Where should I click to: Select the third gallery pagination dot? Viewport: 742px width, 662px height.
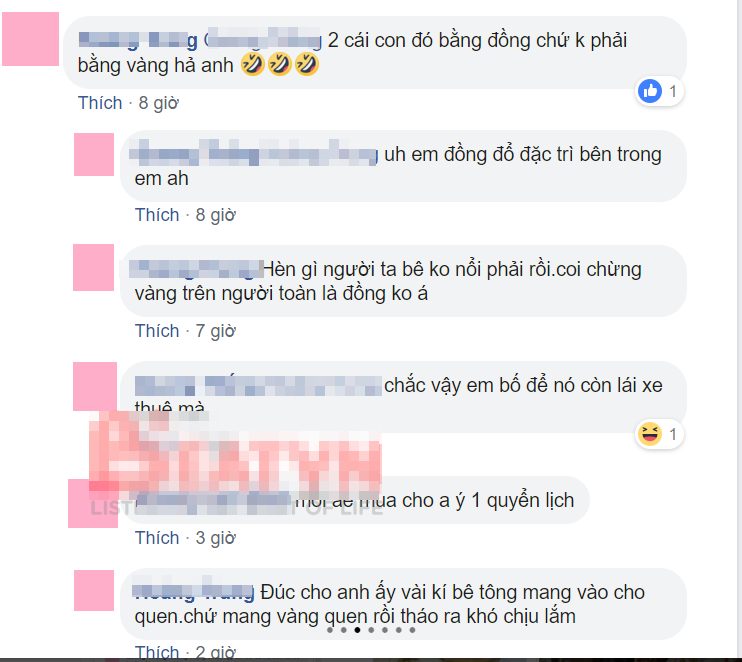(x=357, y=630)
